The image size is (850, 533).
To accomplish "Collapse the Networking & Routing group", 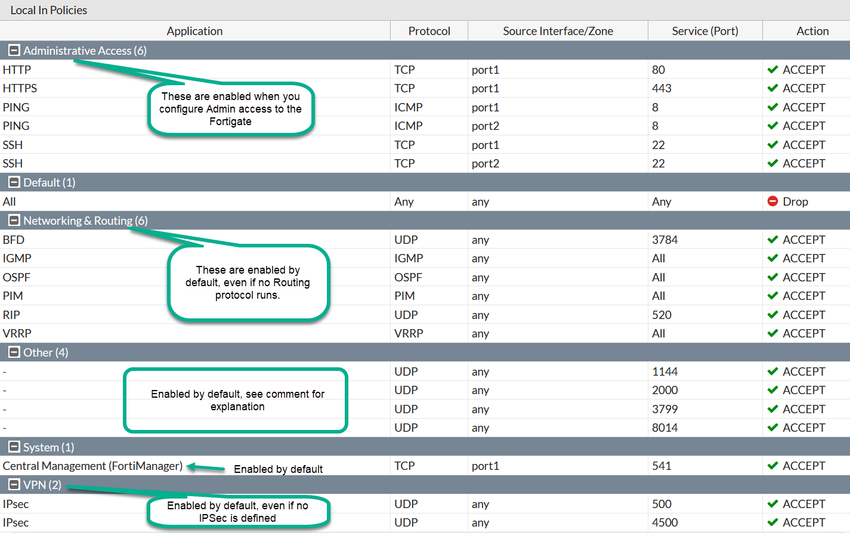I will click(x=14, y=220).
